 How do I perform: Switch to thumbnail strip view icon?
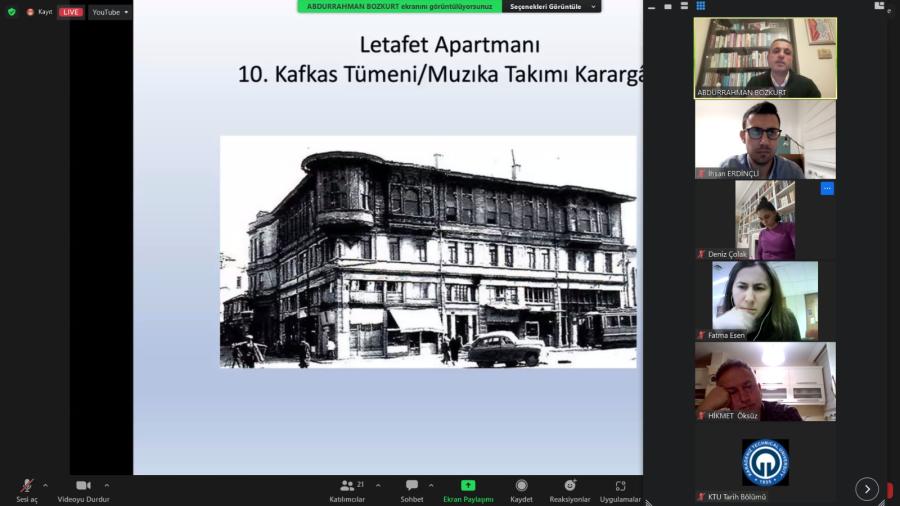pos(684,6)
